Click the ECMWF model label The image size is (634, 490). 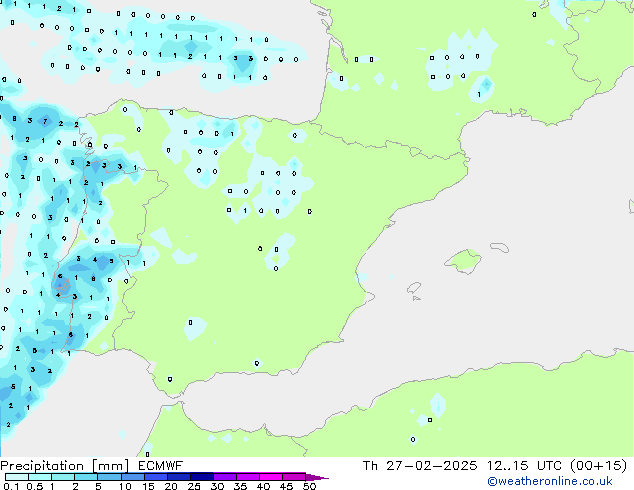[161, 466]
